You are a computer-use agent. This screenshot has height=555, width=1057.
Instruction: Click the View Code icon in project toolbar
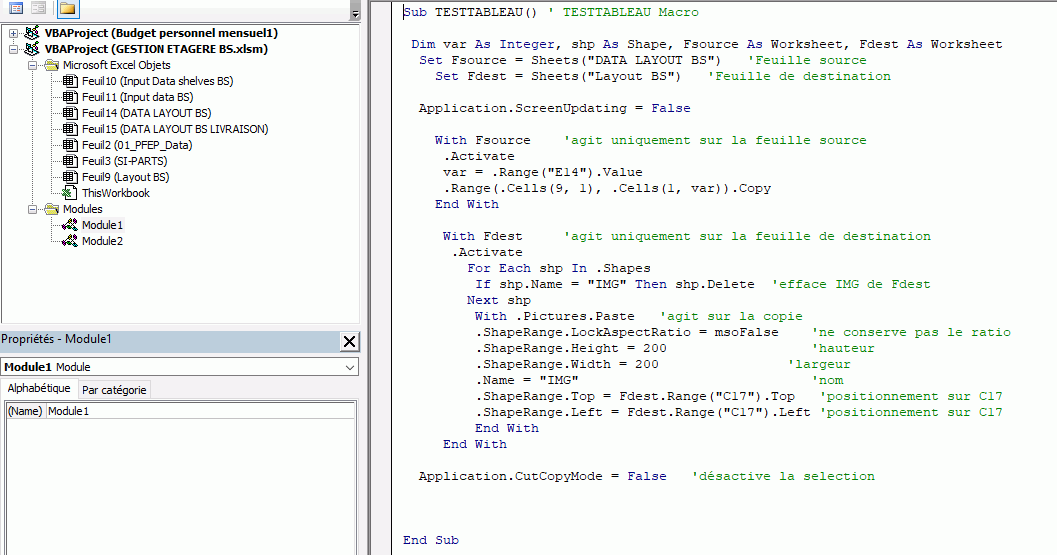tap(16, 9)
